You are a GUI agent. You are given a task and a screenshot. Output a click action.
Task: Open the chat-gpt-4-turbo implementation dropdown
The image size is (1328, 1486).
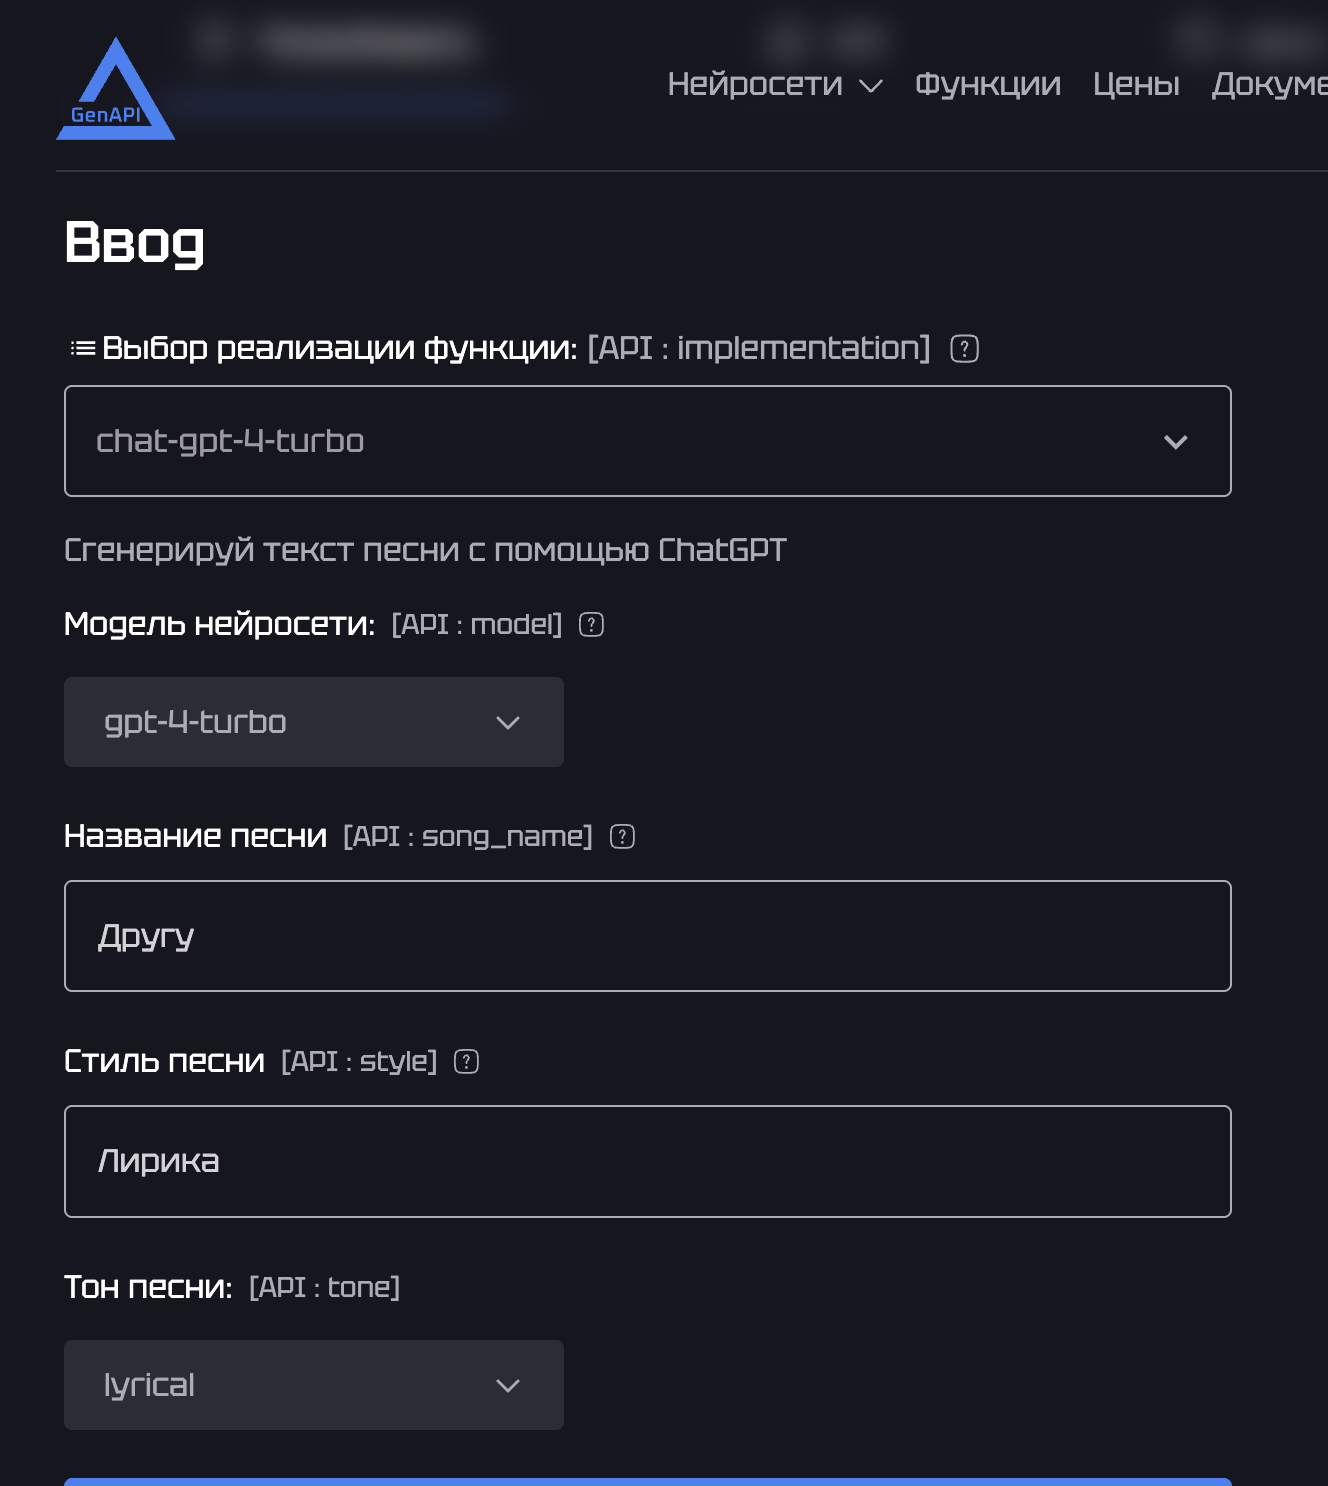(x=648, y=441)
